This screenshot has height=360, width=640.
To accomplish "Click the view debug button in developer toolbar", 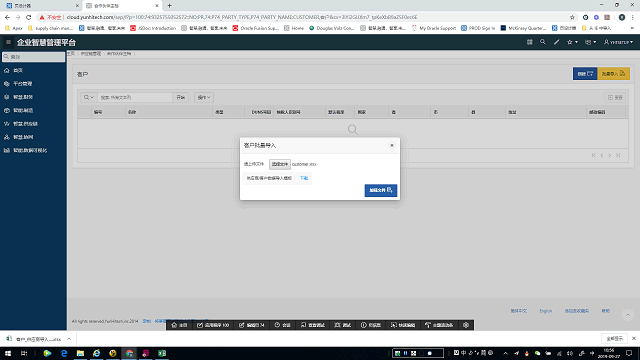I will coord(313,325).
